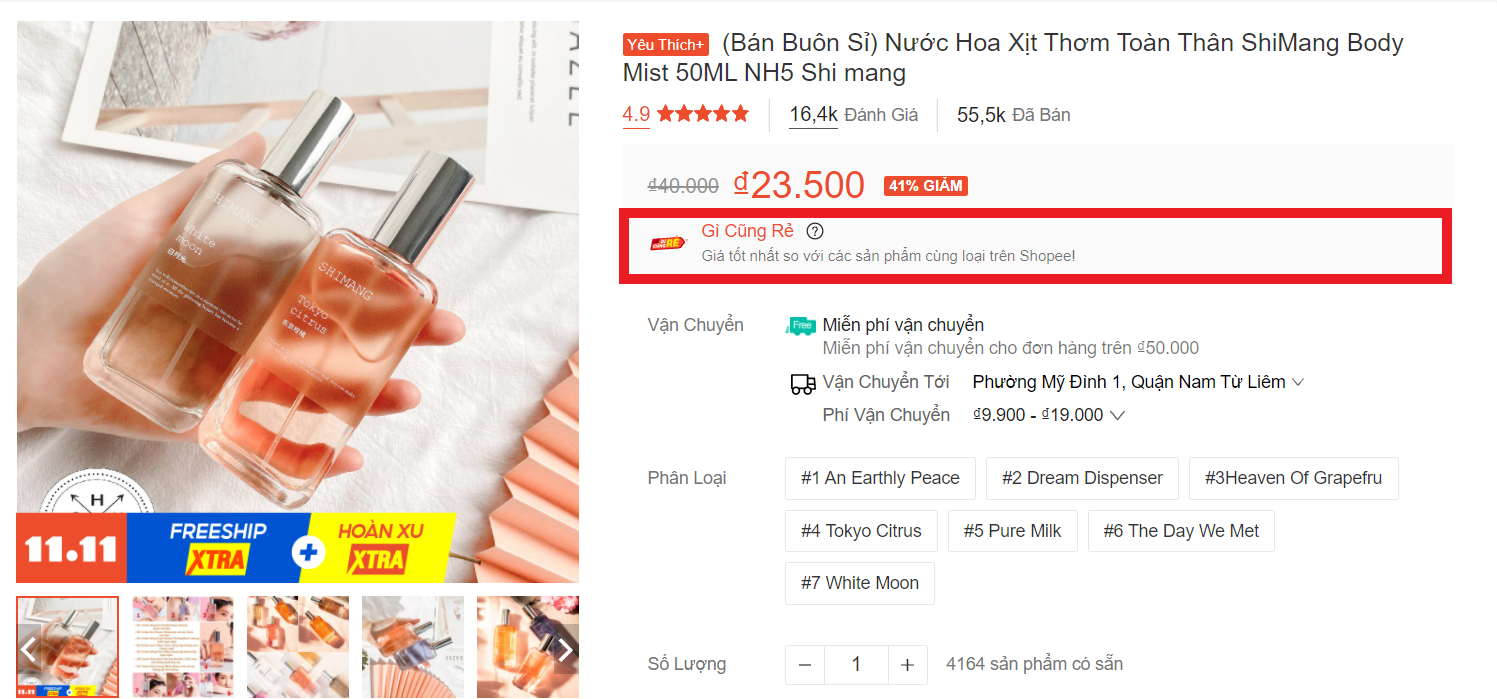Click the minus quantity button
The image size is (1497, 699).
point(805,665)
